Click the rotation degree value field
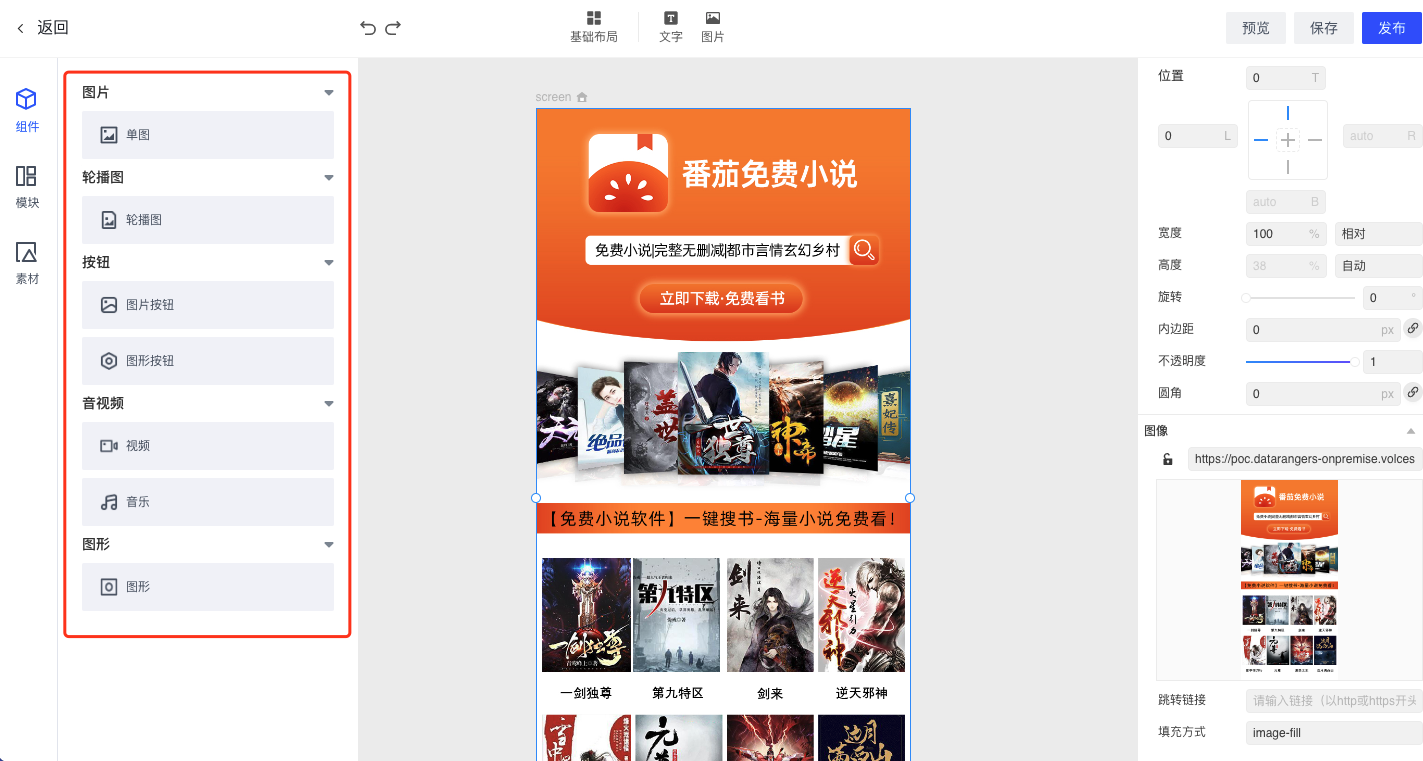This screenshot has width=1423, height=761. point(1393,298)
